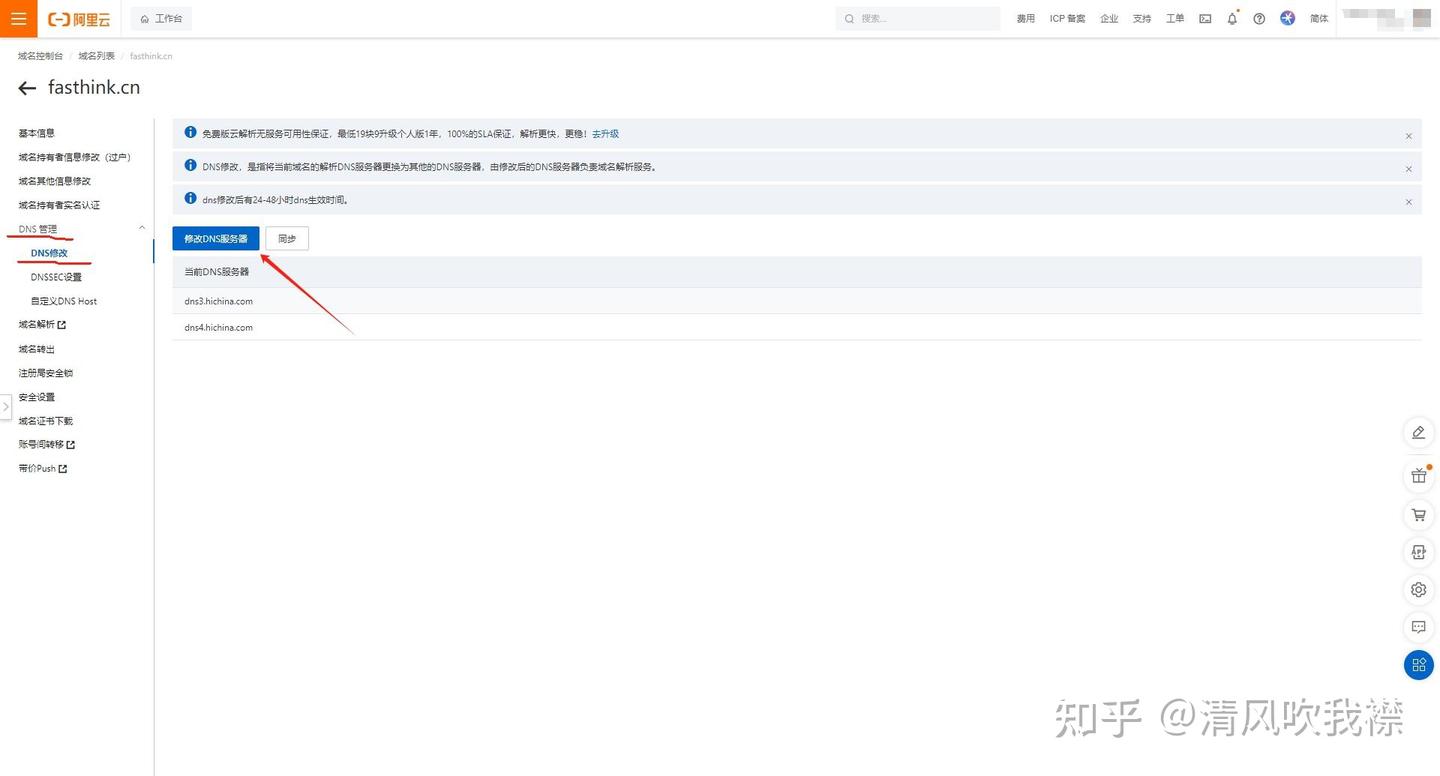Image resolution: width=1440 pixels, height=776 pixels.
Task: Open the gift box icon on right
Action: [1418, 476]
